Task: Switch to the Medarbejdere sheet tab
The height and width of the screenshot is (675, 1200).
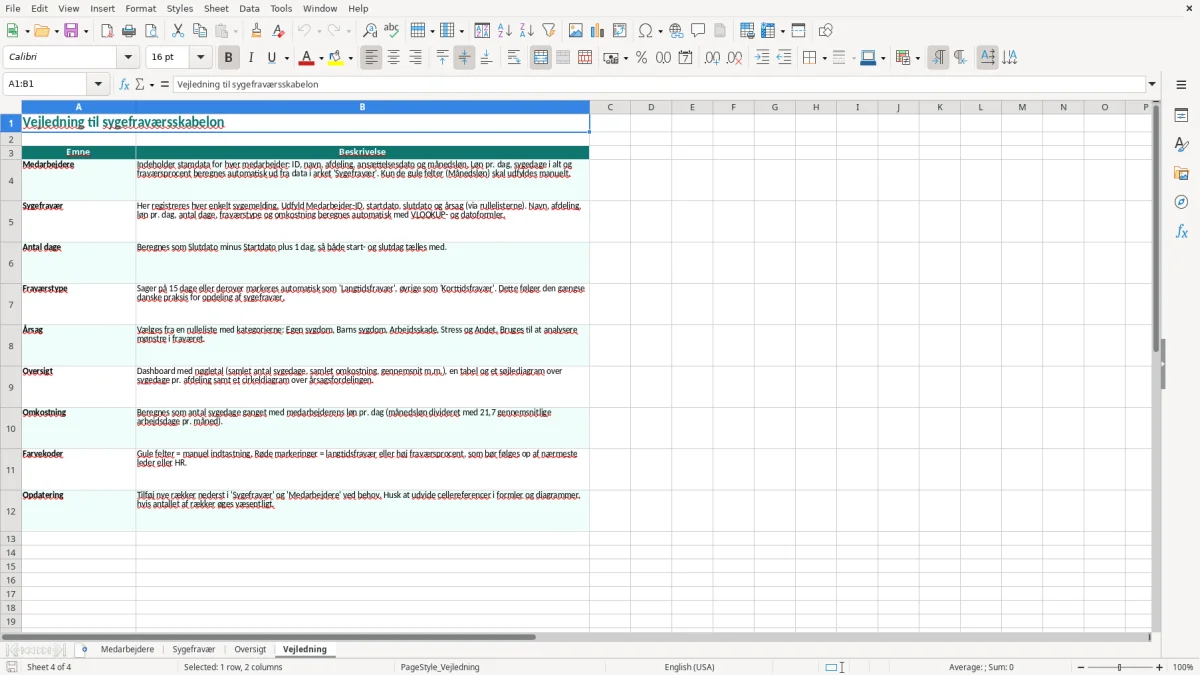Action: (127, 649)
